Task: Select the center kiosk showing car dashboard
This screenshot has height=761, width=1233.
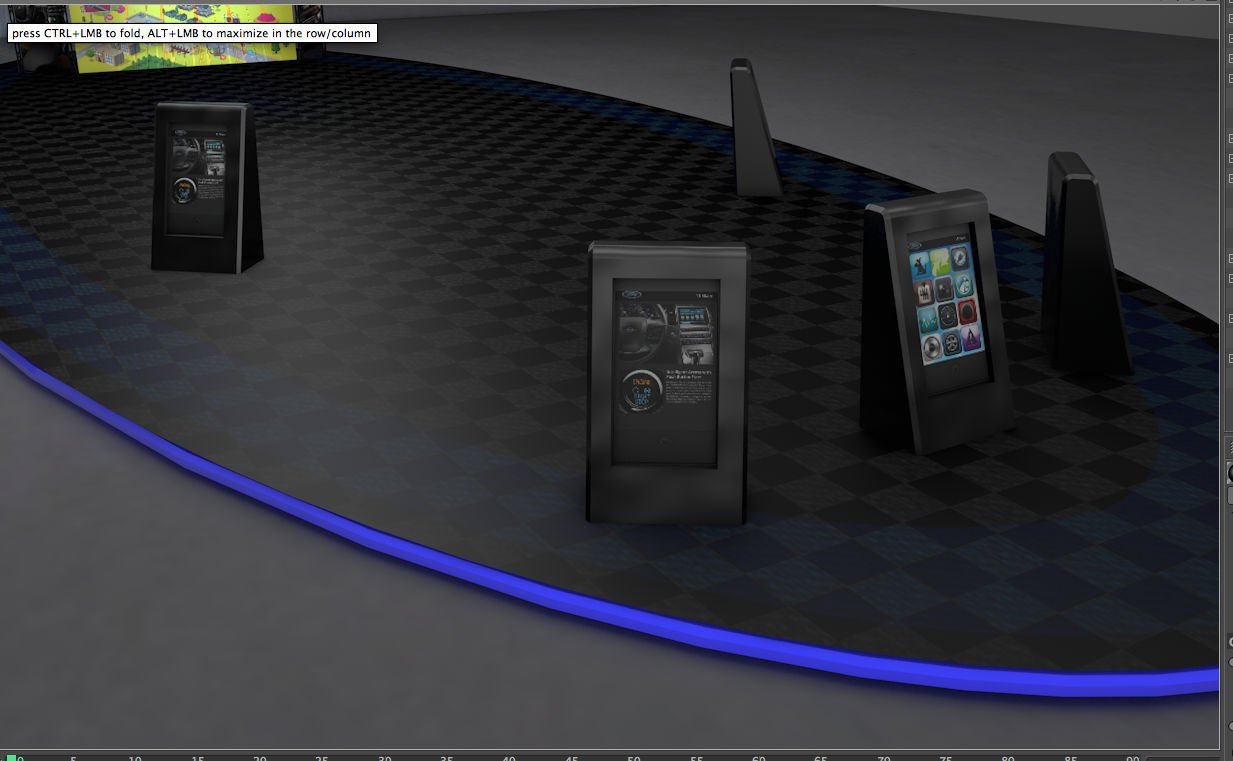Action: (x=667, y=382)
